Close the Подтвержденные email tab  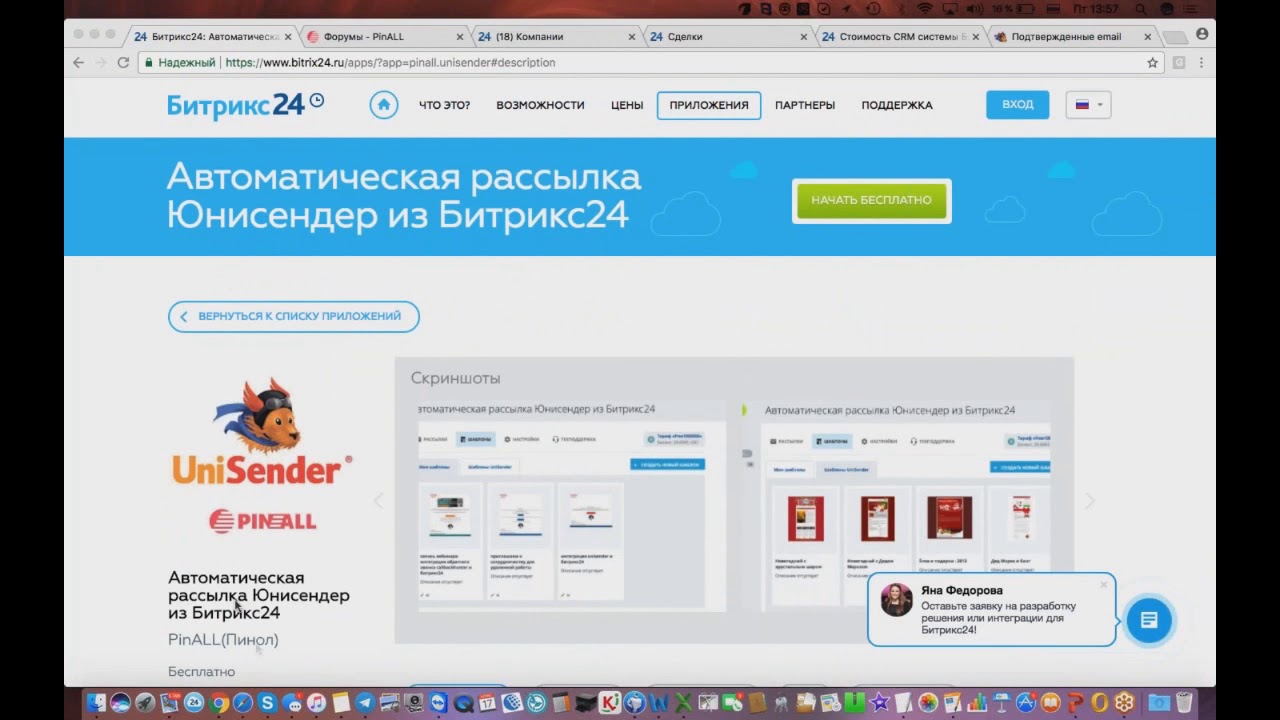(1148, 37)
